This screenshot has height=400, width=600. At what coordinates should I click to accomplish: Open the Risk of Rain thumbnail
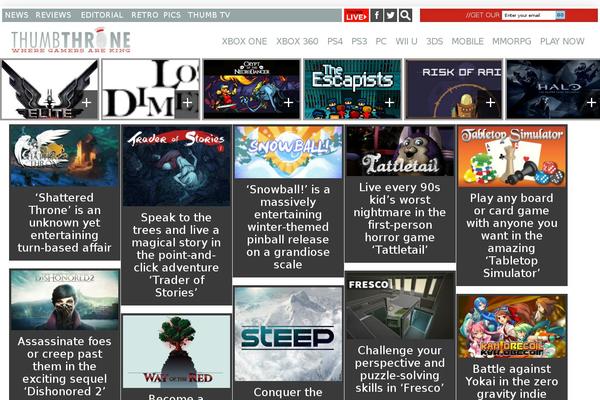click(x=454, y=89)
